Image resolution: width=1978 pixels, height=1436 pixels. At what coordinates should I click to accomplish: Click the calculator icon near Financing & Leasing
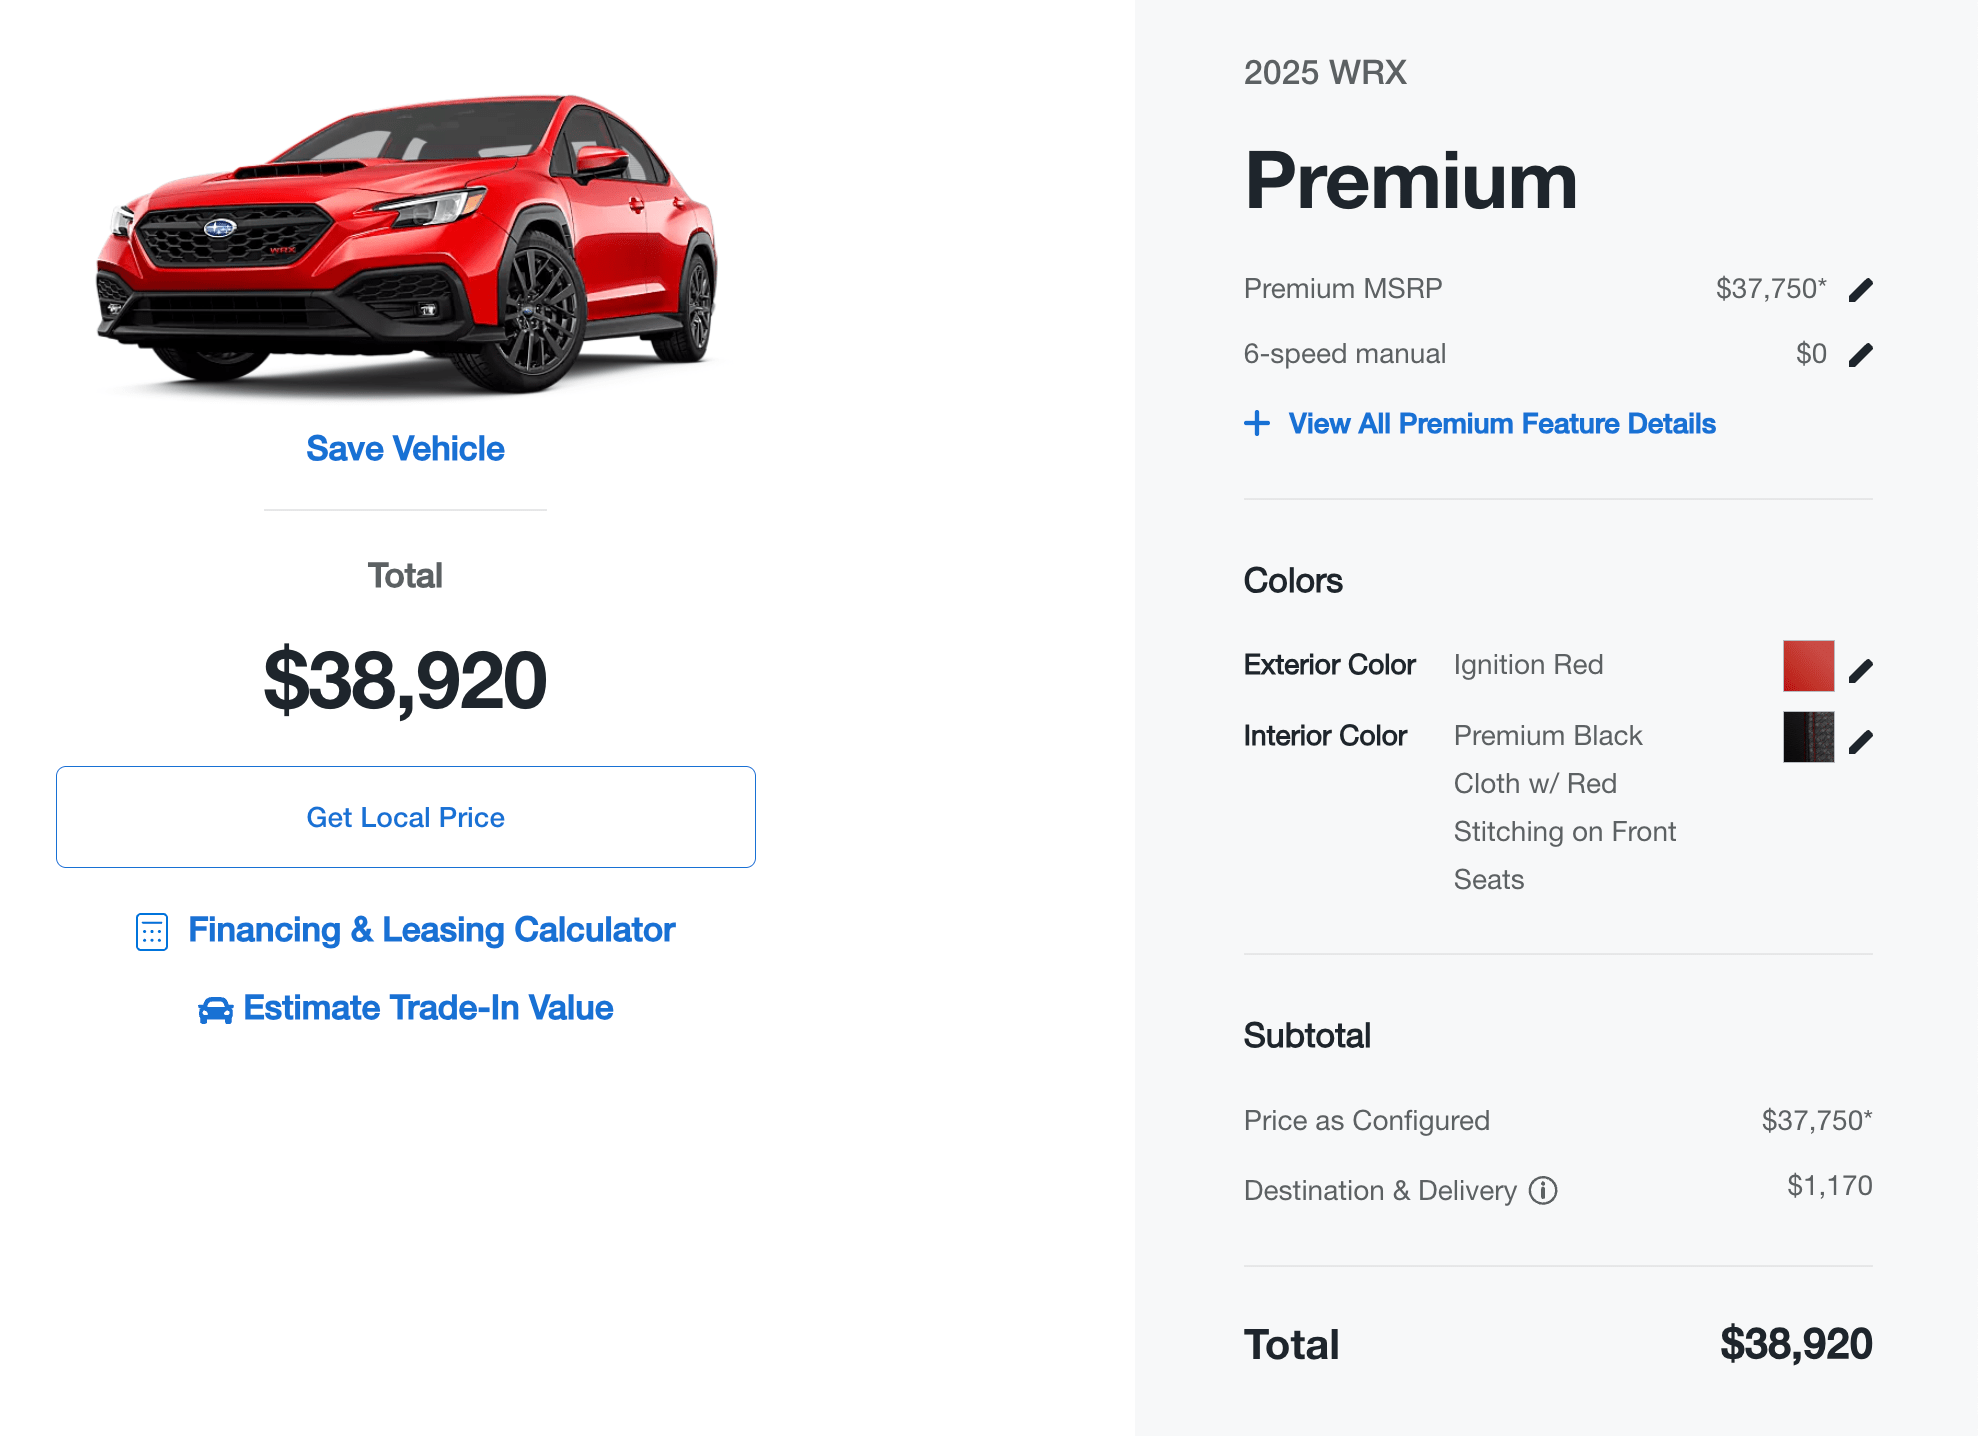pos(150,931)
